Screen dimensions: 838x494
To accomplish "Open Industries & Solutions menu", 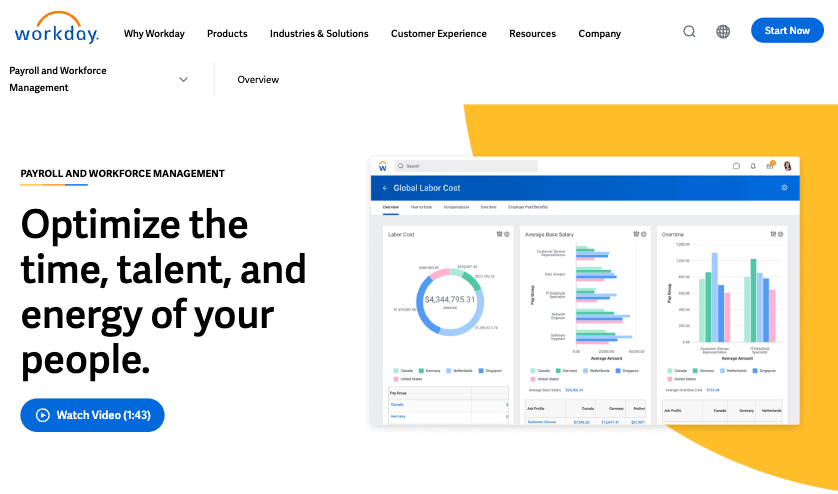I will [x=319, y=34].
